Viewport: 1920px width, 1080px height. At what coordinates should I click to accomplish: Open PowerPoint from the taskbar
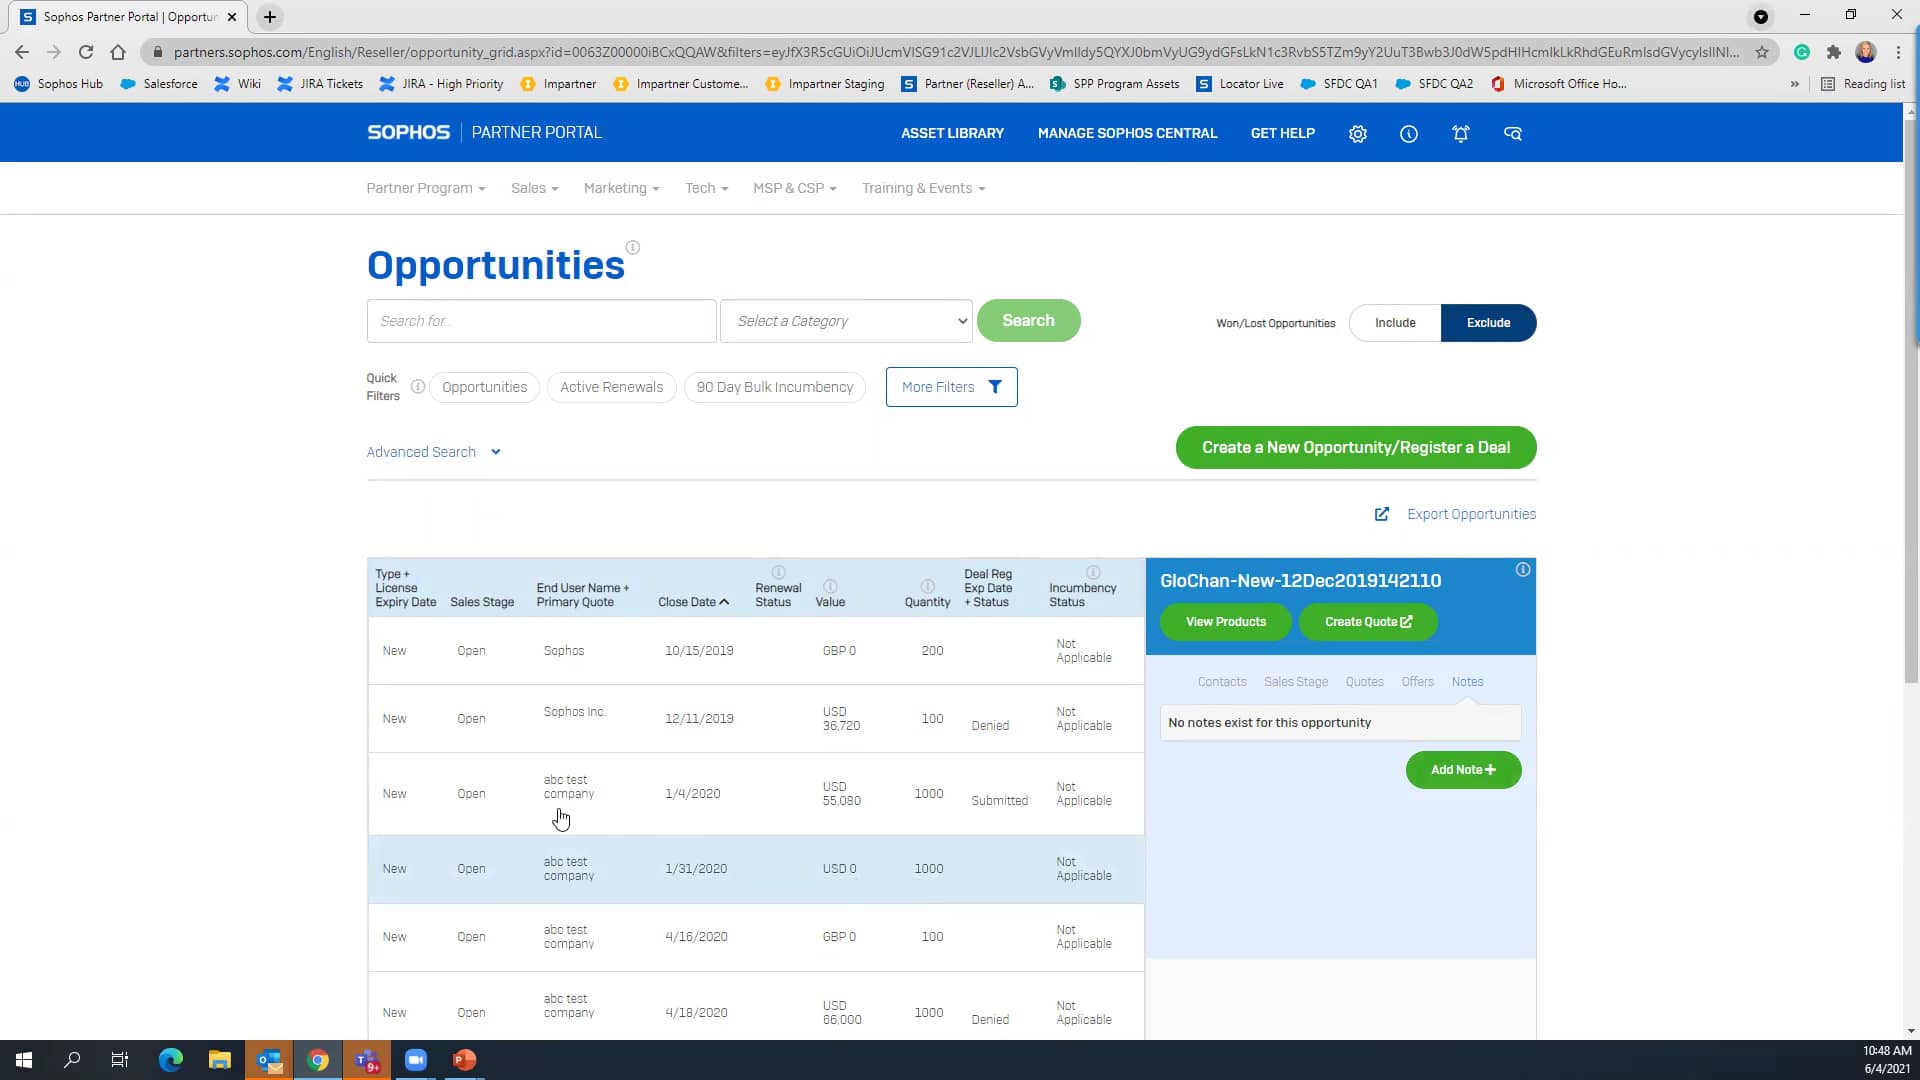pos(464,1060)
